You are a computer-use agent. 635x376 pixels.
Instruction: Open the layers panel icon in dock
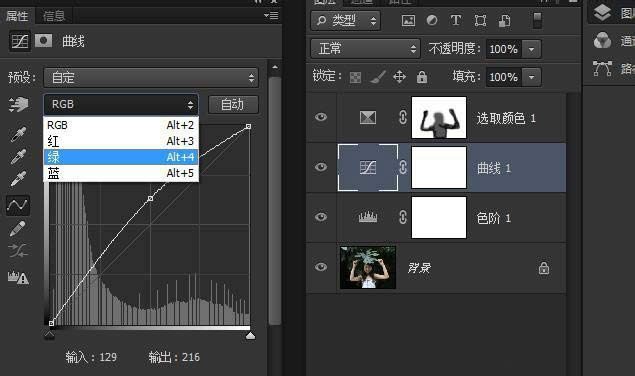click(x=602, y=12)
